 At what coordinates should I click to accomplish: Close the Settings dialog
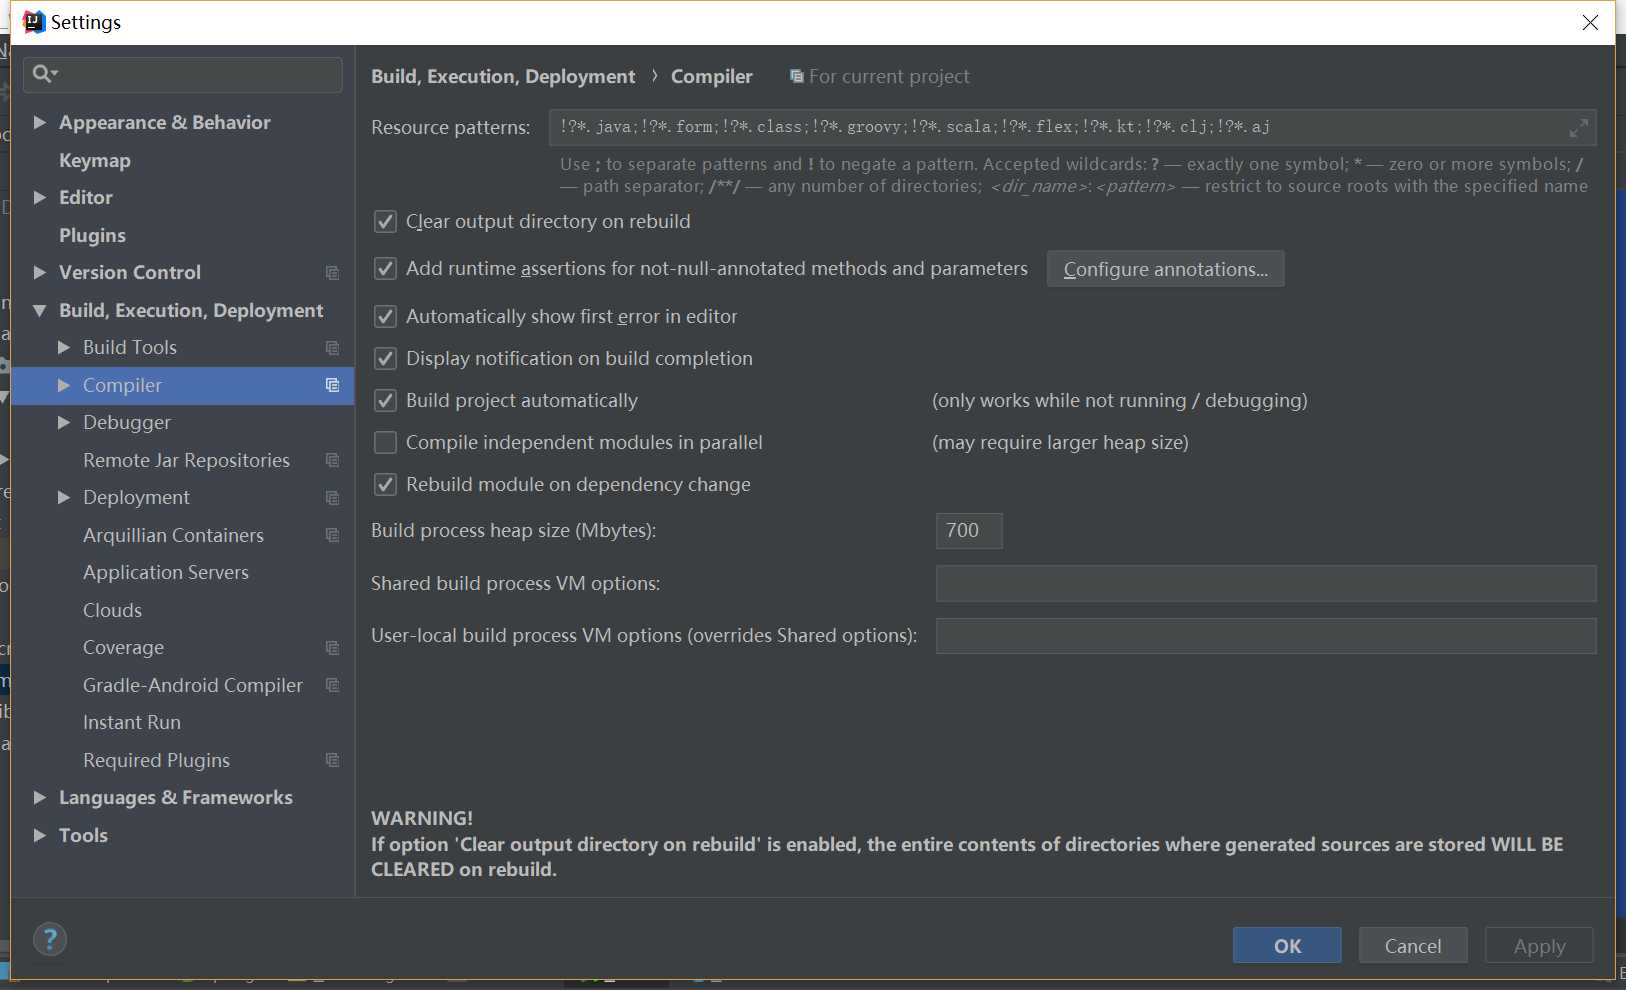pos(1590,22)
